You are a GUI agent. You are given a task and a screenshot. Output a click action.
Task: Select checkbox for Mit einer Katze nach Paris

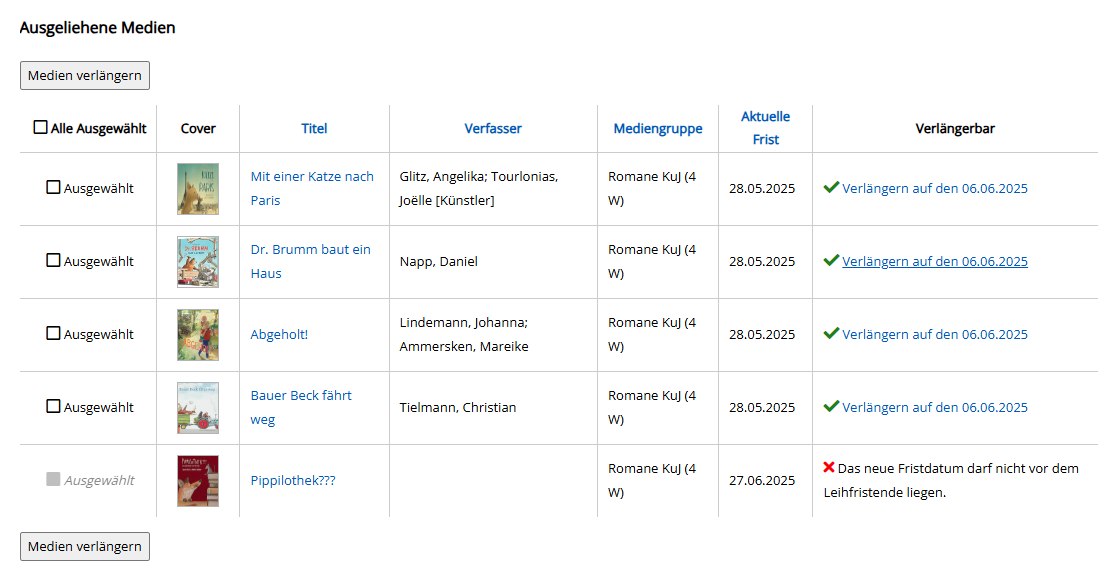coord(53,188)
